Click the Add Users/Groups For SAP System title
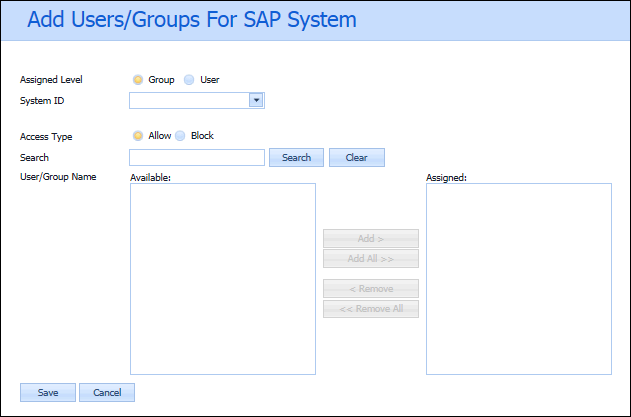Screen dimensions: 631x417 click(x=192, y=19)
